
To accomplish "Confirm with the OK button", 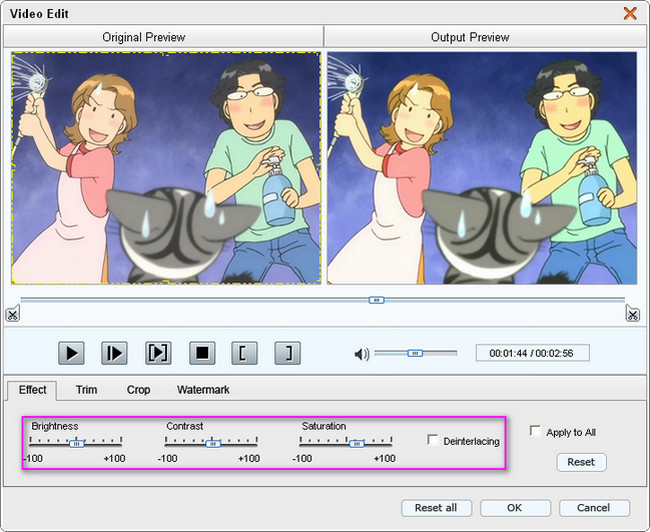I will [515, 508].
